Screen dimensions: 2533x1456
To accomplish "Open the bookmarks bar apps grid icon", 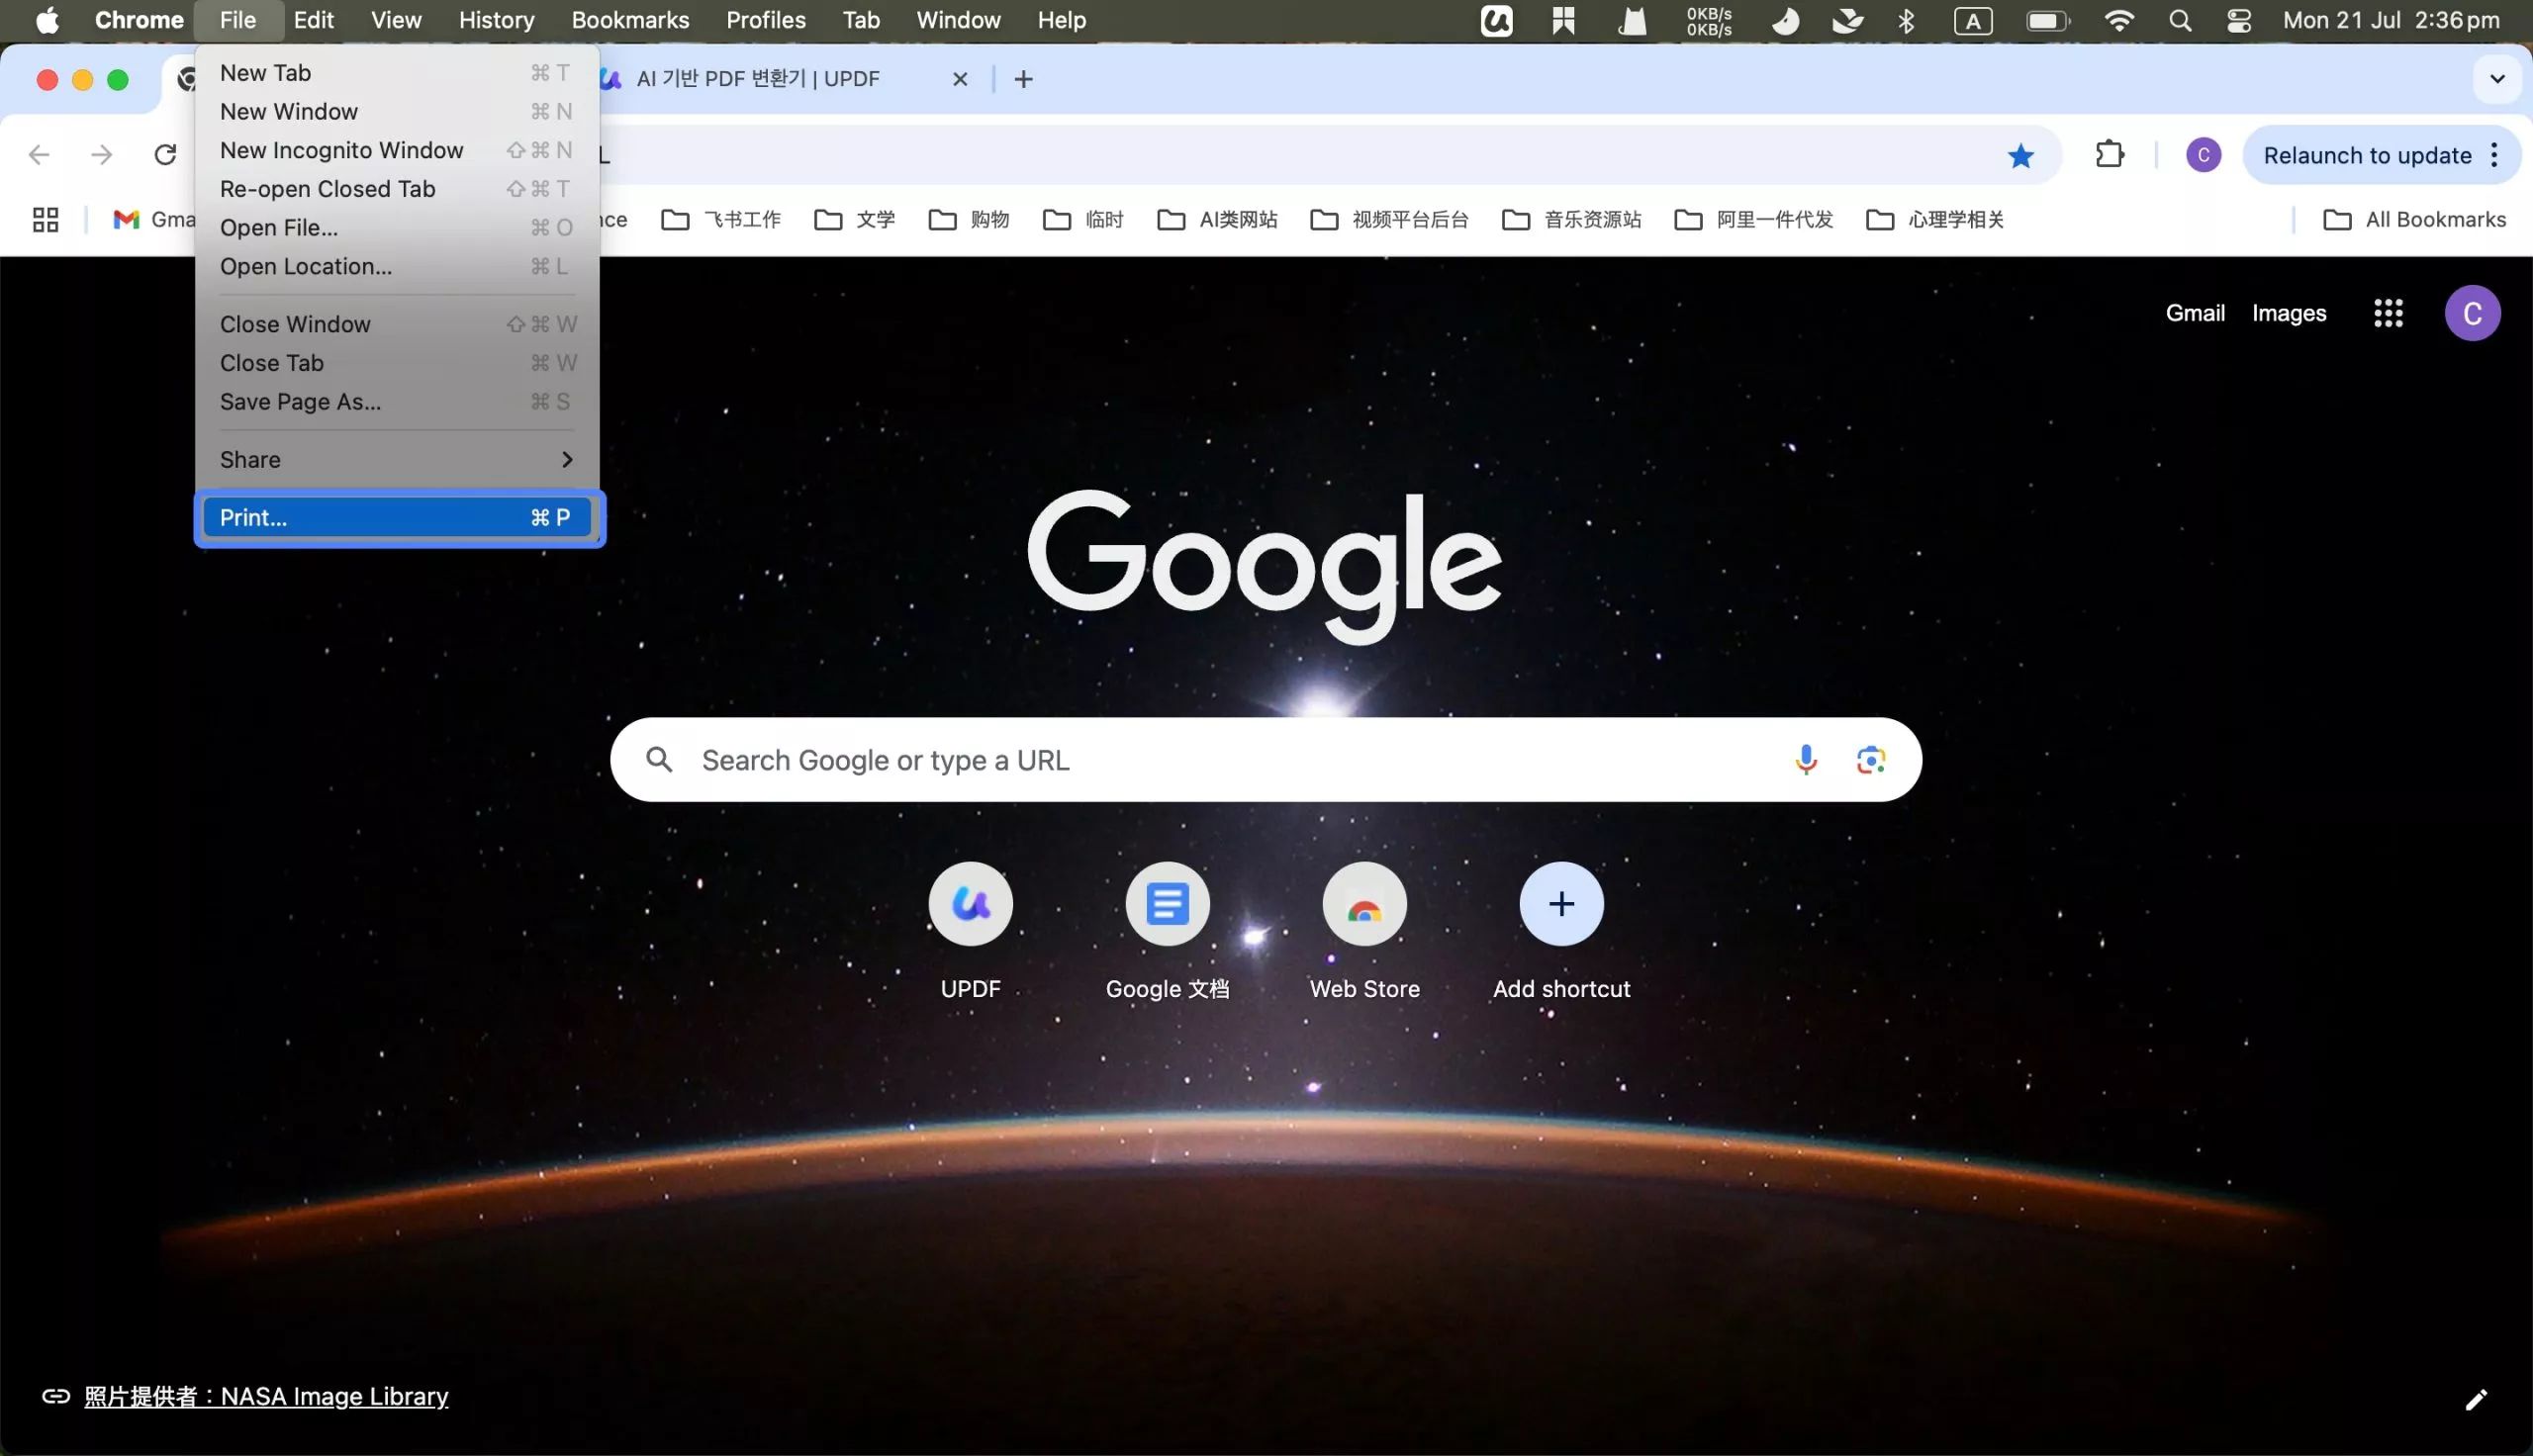I will click(46, 219).
